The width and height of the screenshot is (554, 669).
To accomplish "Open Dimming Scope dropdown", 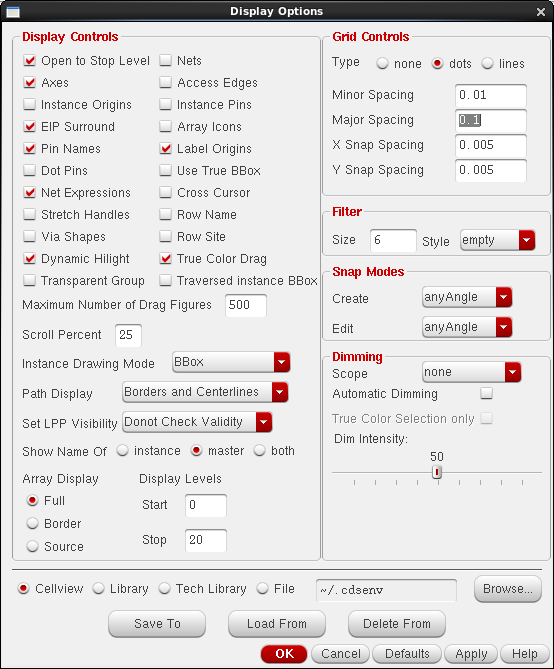I will coord(472,372).
